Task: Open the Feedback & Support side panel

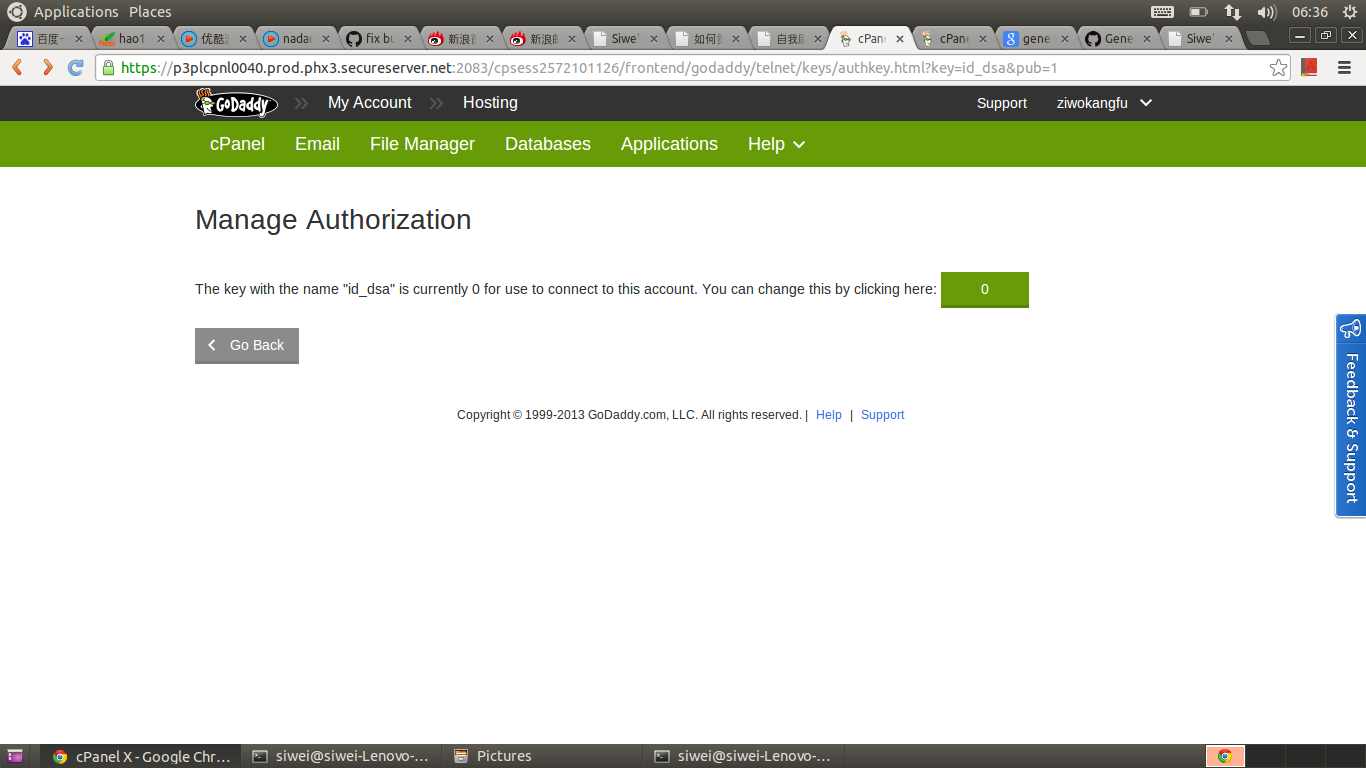Action: (x=1350, y=415)
